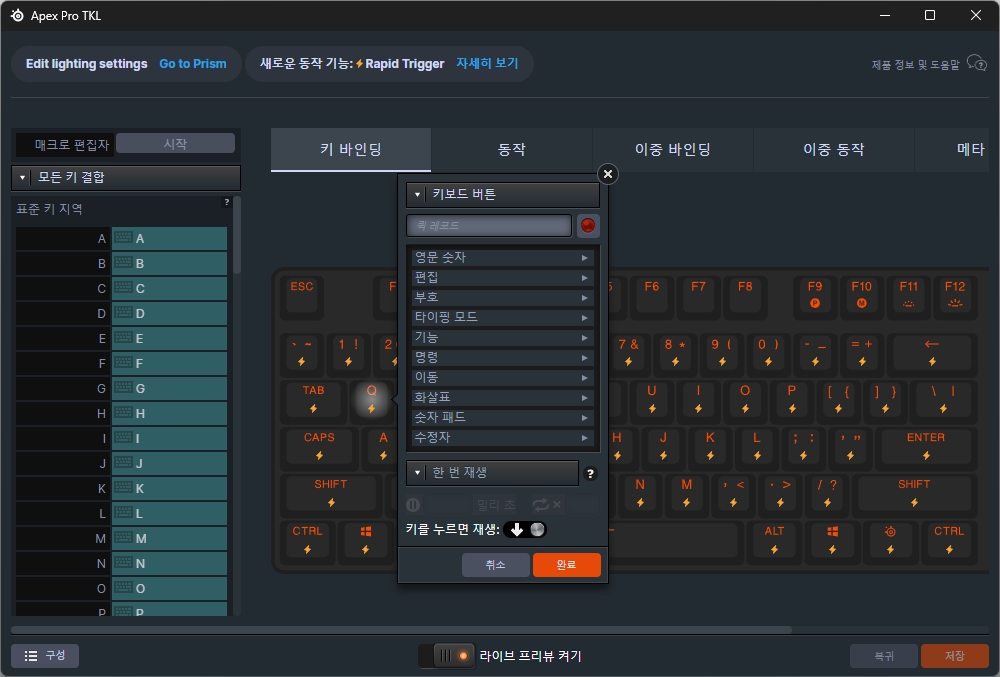Select the M key row in list
1000x677 pixels.
pyautogui.click(x=121, y=539)
